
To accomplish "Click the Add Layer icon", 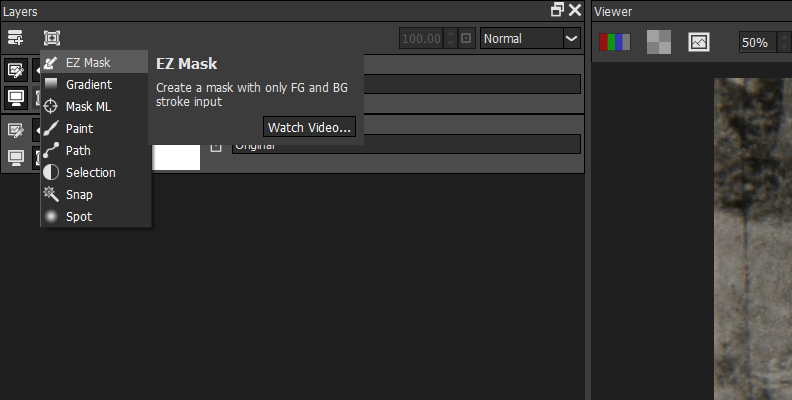I will click(x=15, y=38).
